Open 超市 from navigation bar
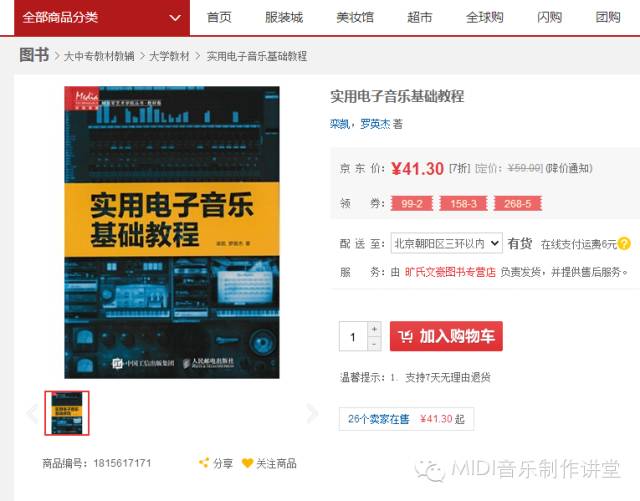 (x=420, y=17)
